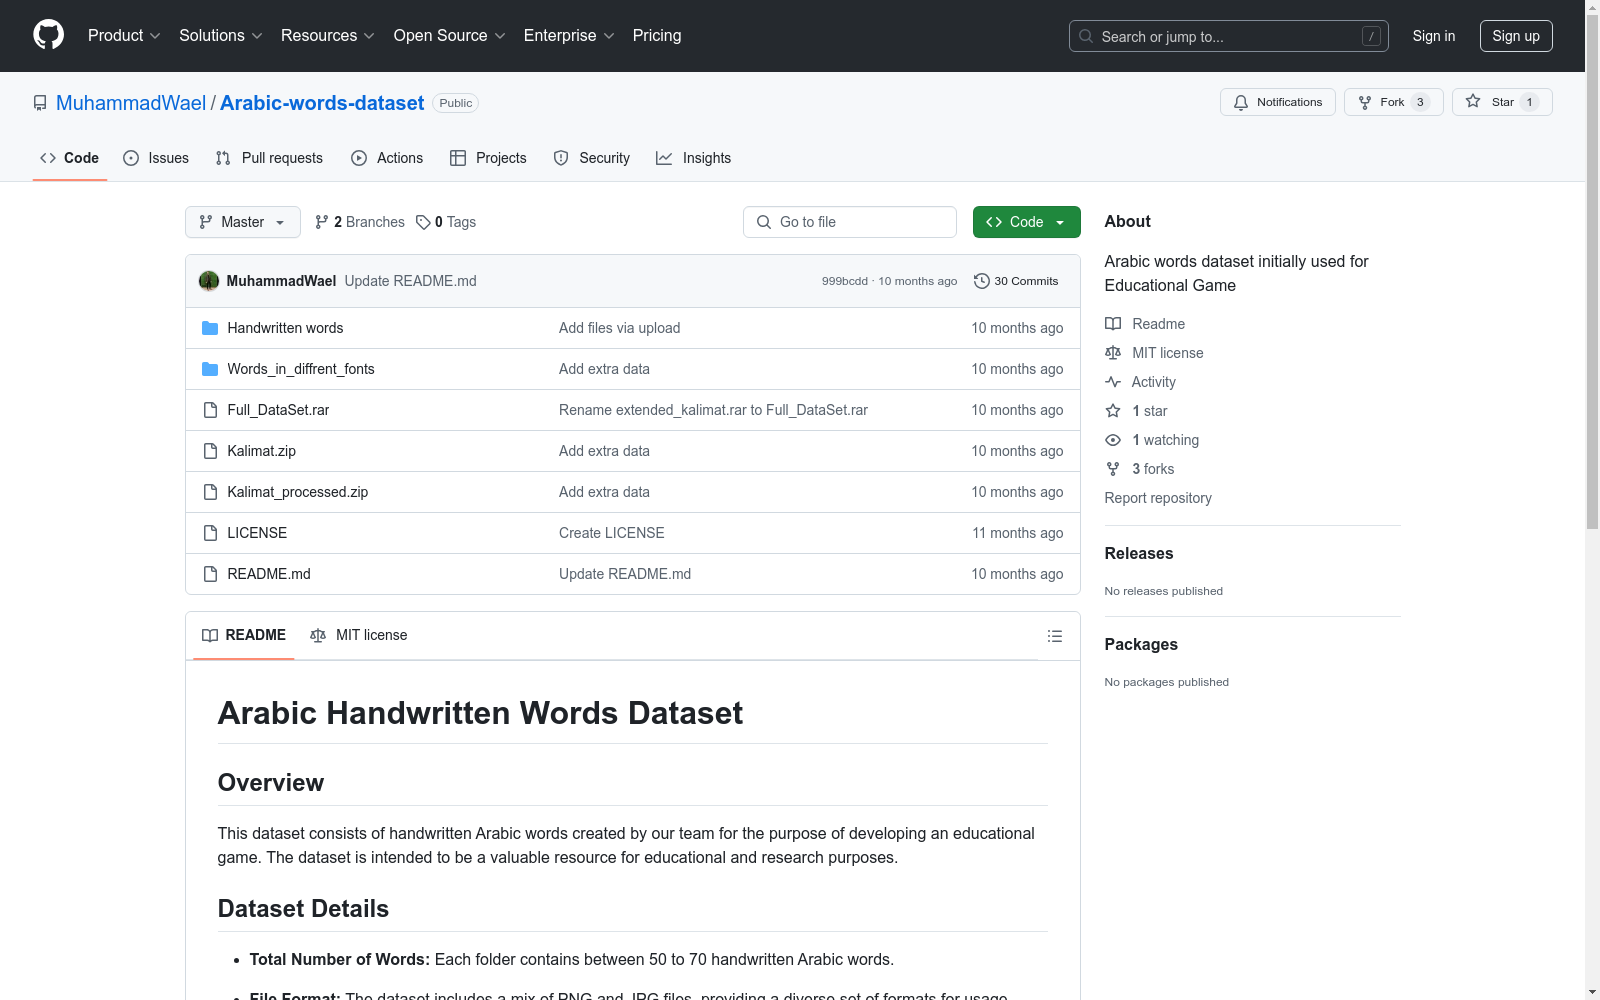The height and width of the screenshot is (1000, 1600).
Task: Select the Code repository tab
Action: click(70, 158)
